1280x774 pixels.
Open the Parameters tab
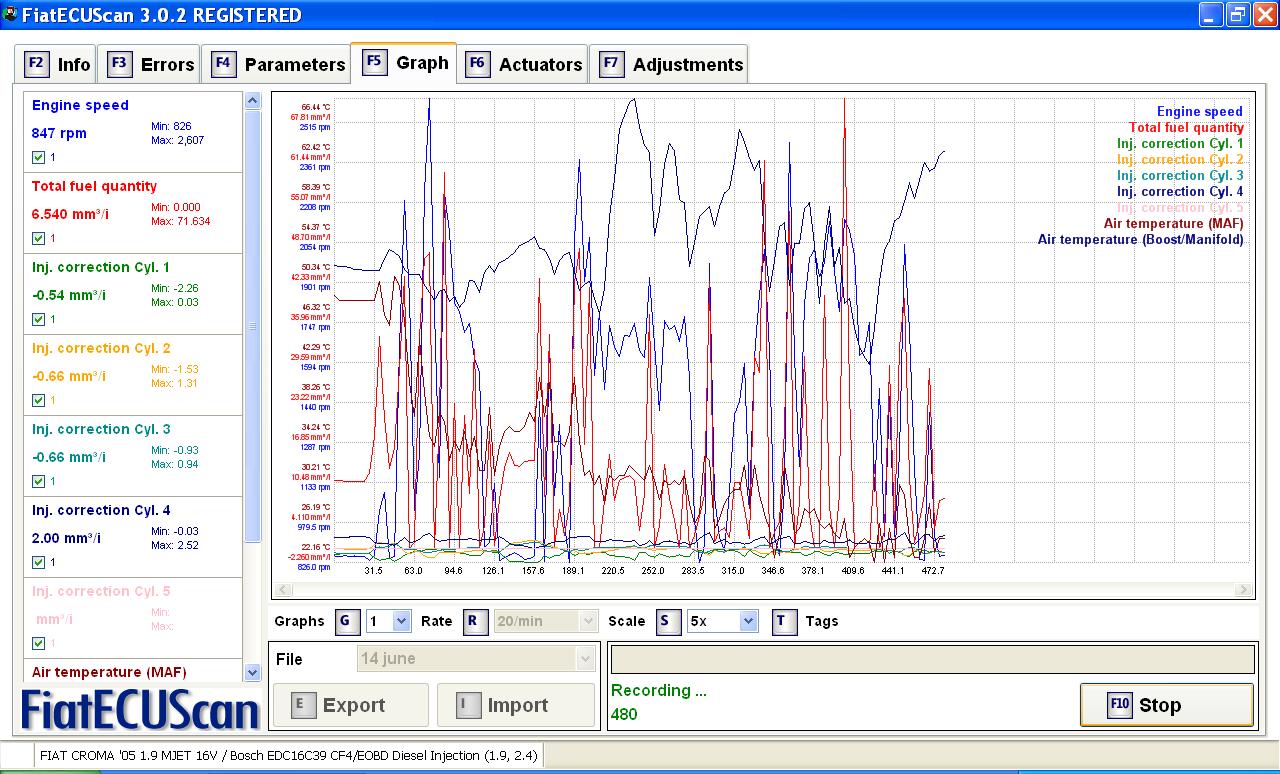coord(278,64)
